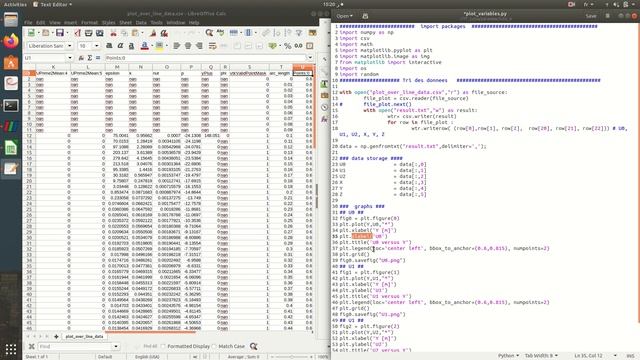The image size is (640, 360).
Task: Click the Find text input field
Action: (x=75, y=347)
